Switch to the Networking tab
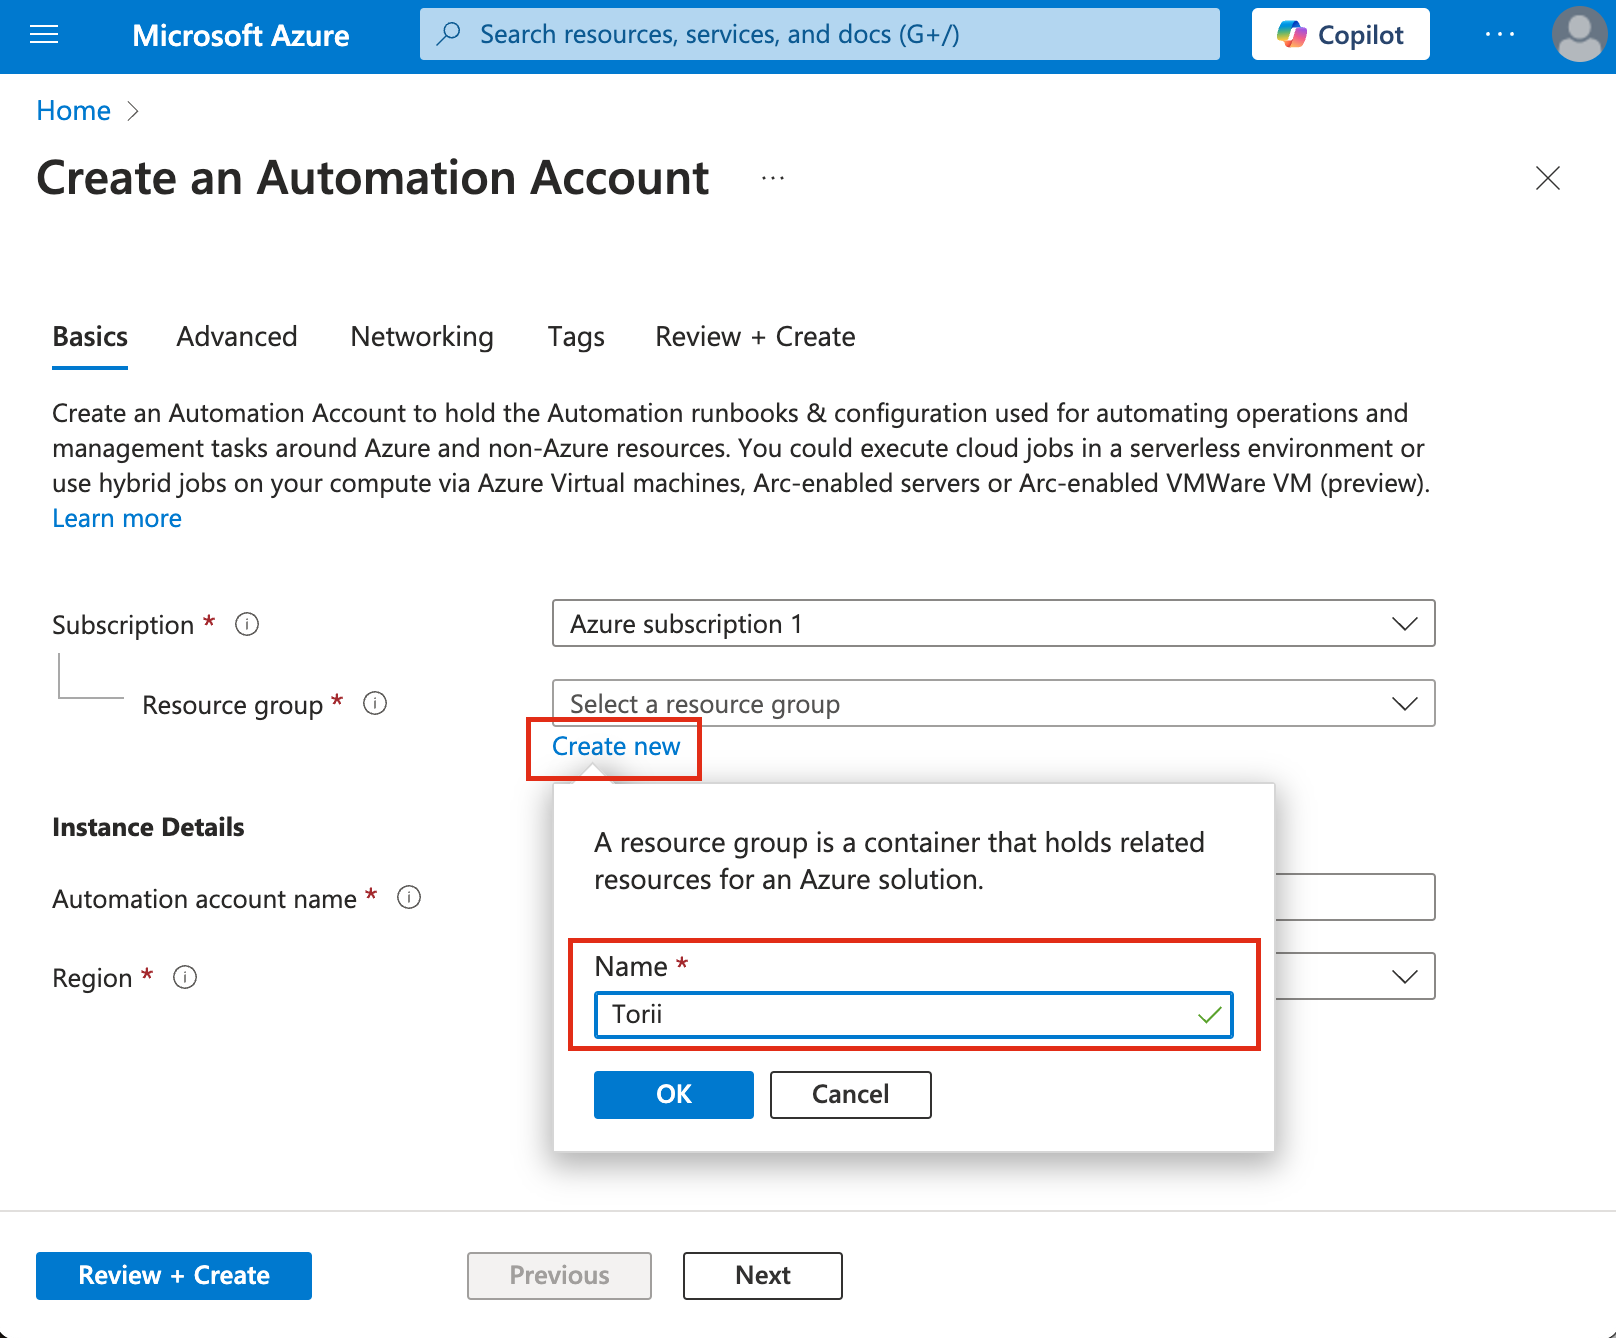This screenshot has width=1616, height=1338. pyautogui.click(x=422, y=337)
